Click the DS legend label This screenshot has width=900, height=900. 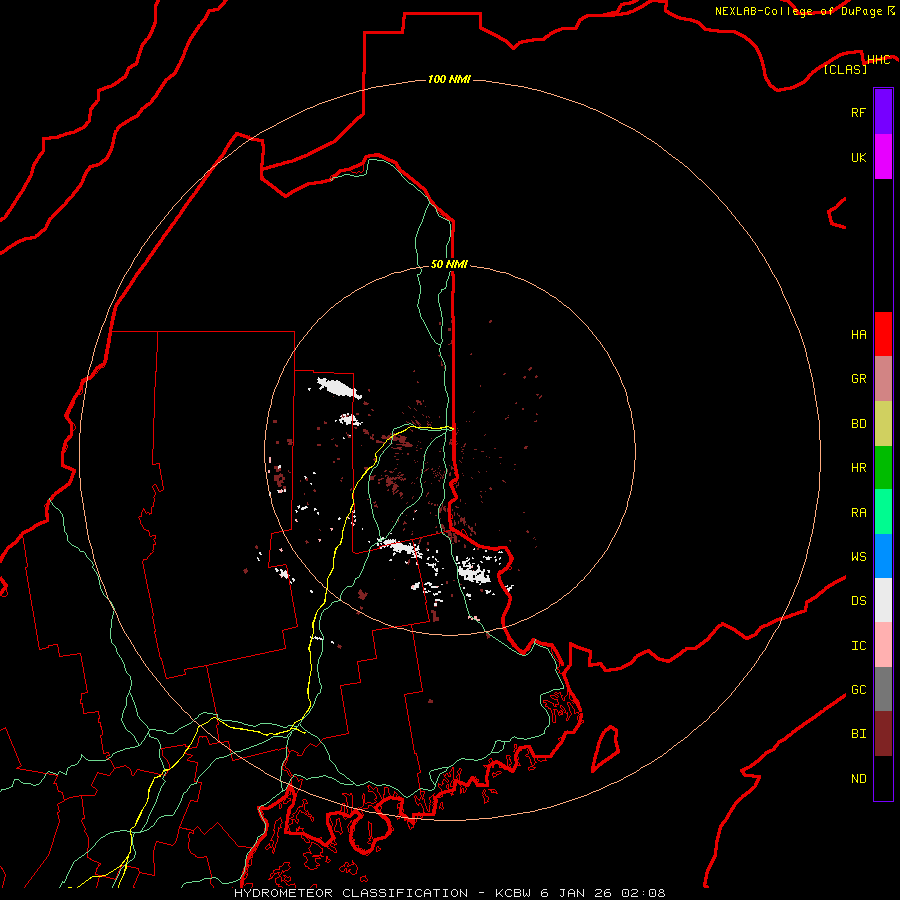click(858, 601)
